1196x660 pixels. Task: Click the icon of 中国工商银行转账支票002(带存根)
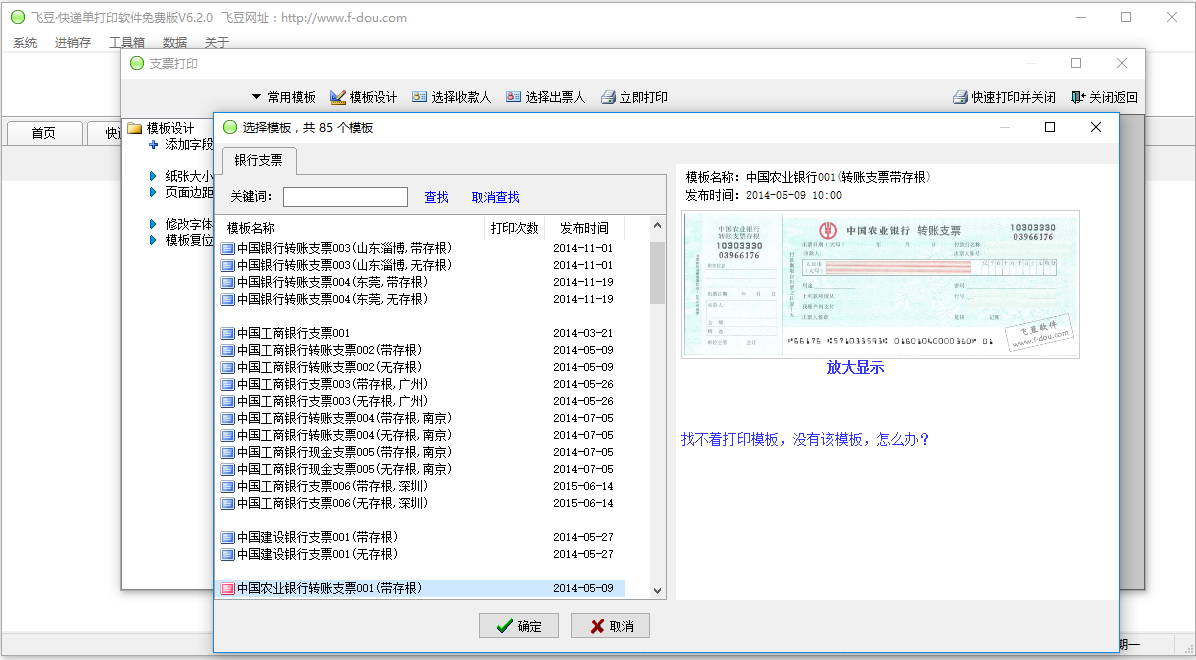pos(227,350)
